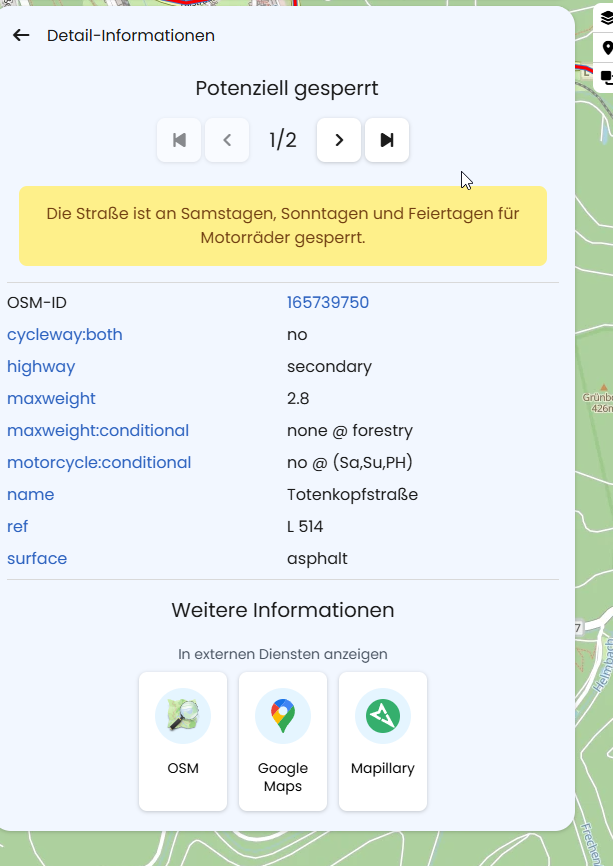The height and width of the screenshot is (866, 613).
Task: Open OSM-ID 165739750 link
Action: point(328,303)
